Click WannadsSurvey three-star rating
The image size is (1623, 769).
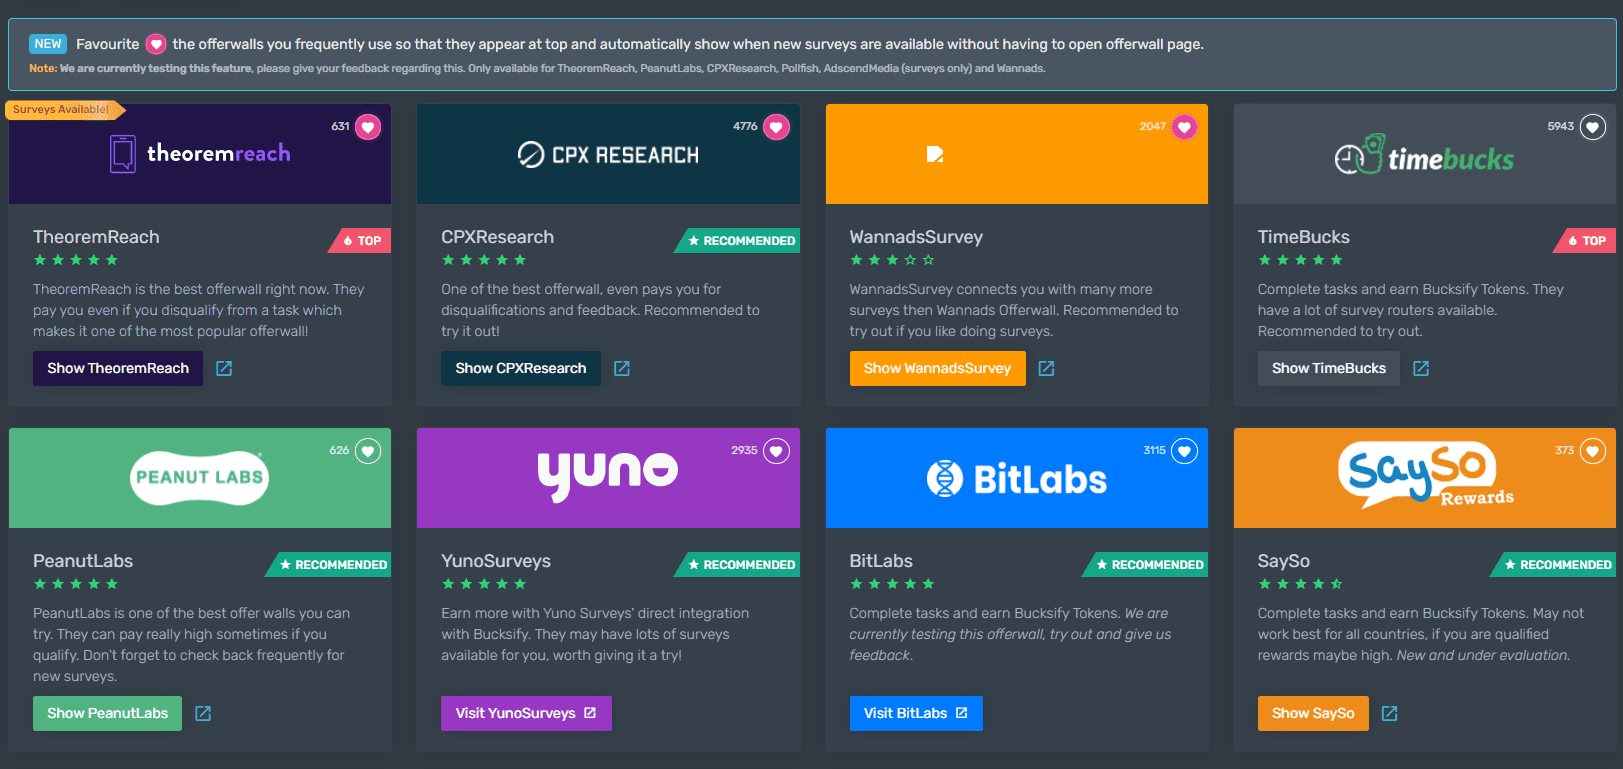[x=892, y=260]
